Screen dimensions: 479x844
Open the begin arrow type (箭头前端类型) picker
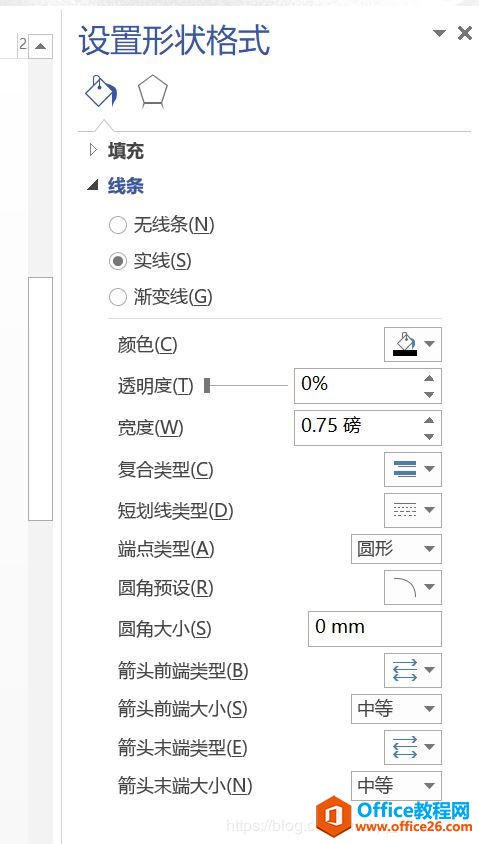[x=413, y=670]
